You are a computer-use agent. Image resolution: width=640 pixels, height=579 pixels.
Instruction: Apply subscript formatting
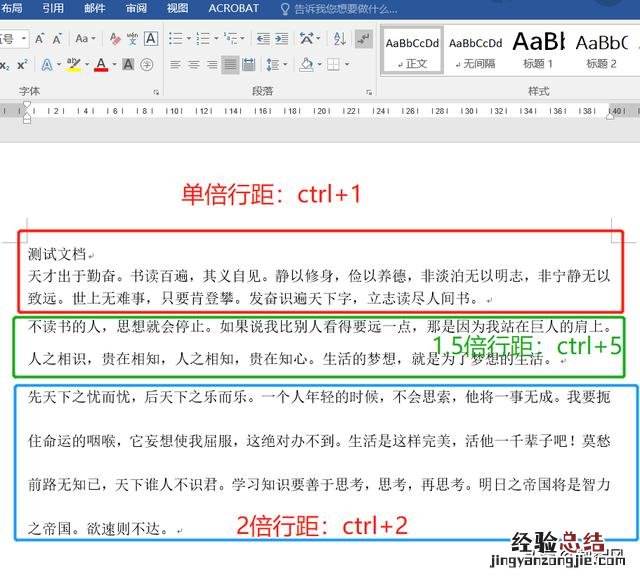tap(5, 64)
